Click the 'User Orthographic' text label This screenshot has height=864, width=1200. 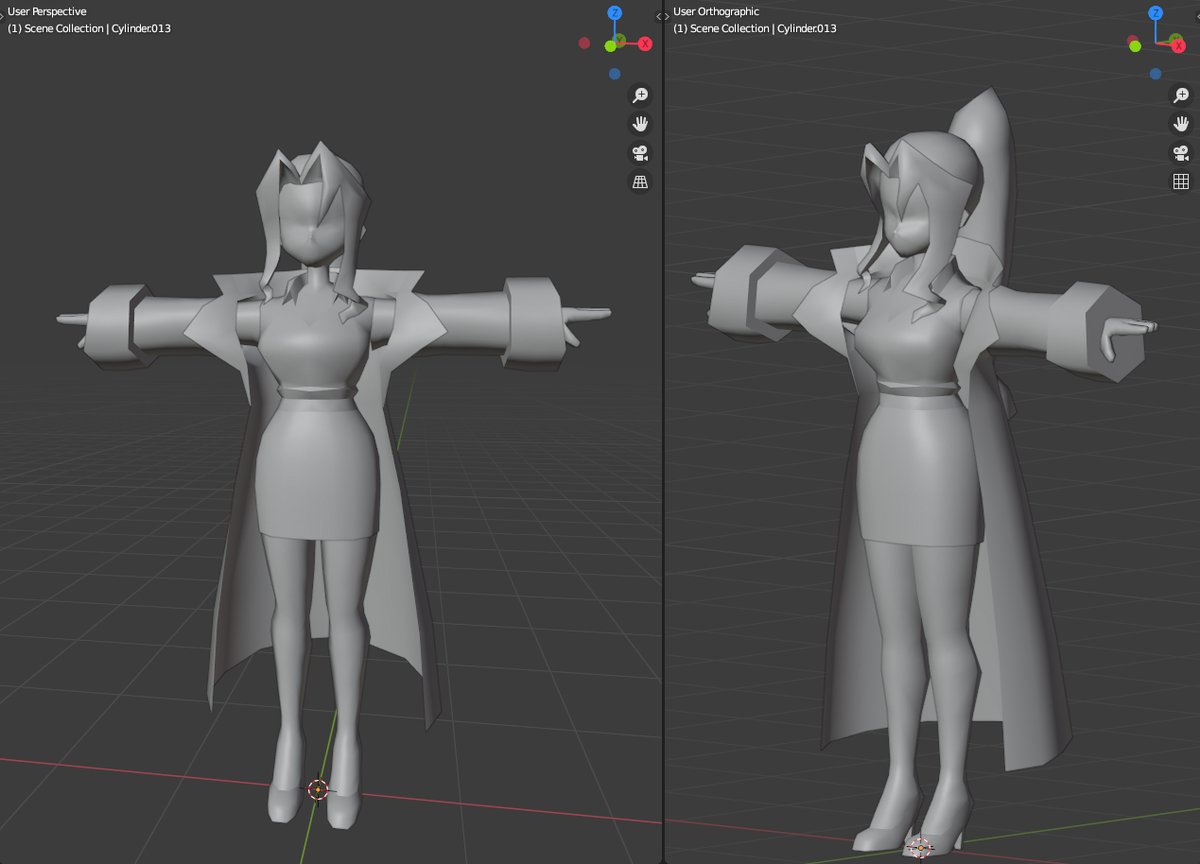716,12
